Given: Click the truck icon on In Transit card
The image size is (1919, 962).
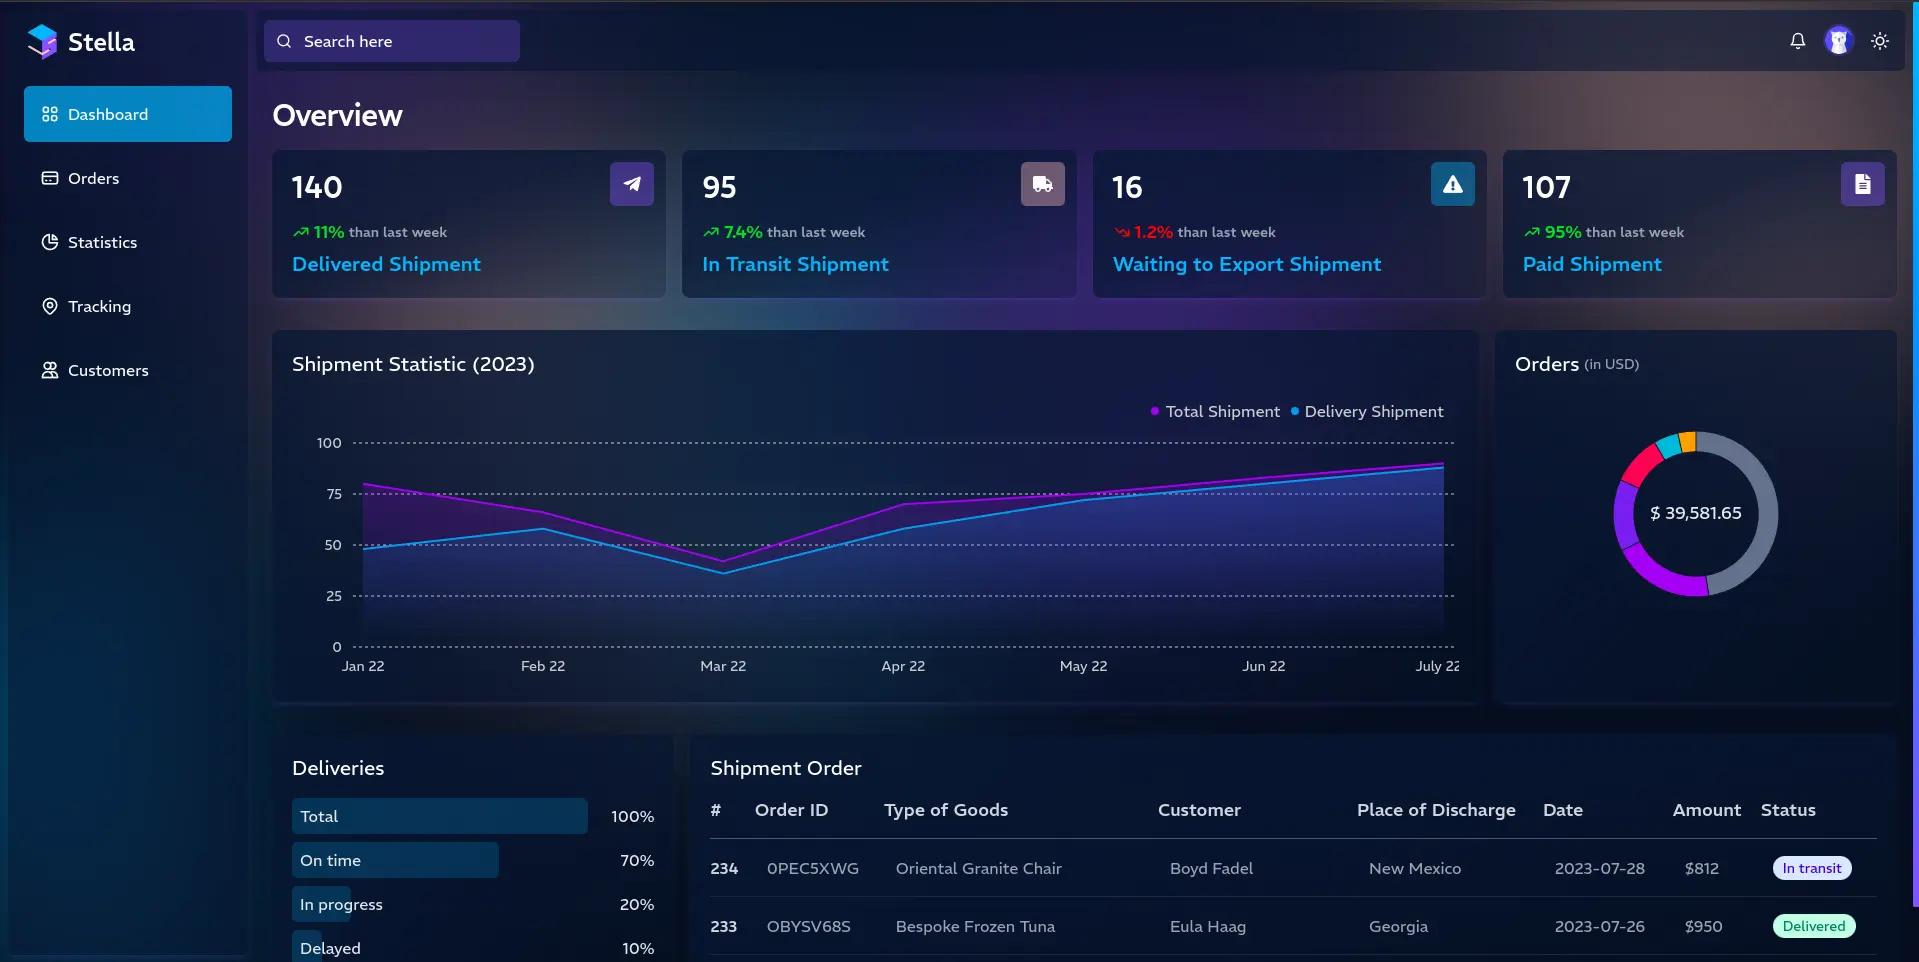Looking at the screenshot, I should click(1042, 184).
